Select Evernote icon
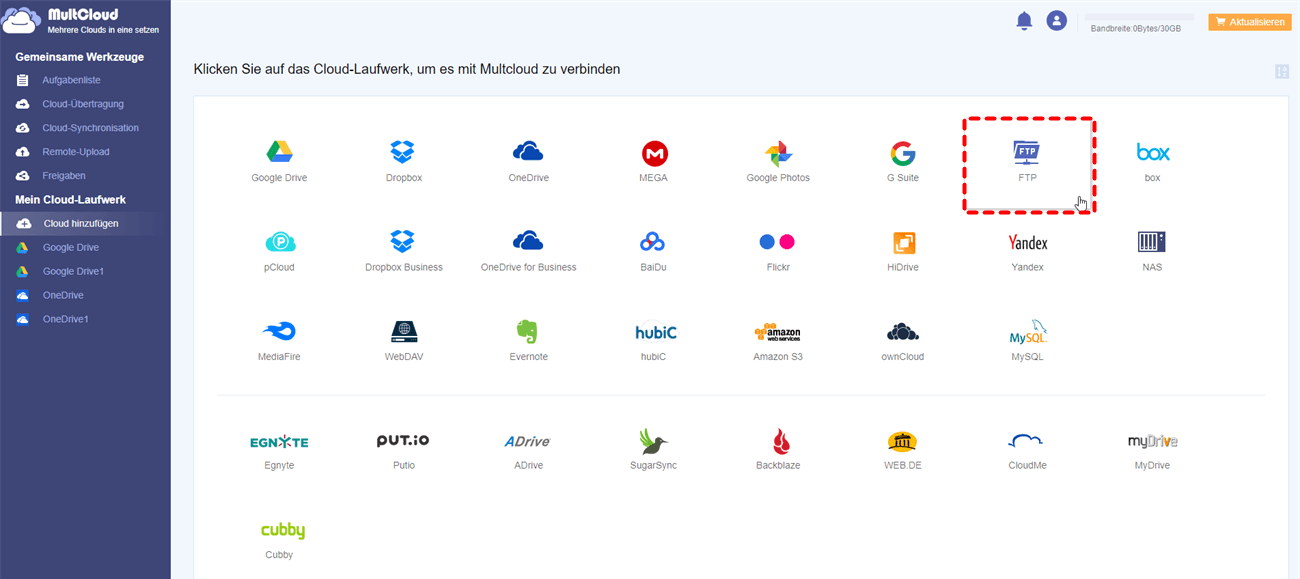The height and width of the screenshot is (579, 1300). click(528, 332)
